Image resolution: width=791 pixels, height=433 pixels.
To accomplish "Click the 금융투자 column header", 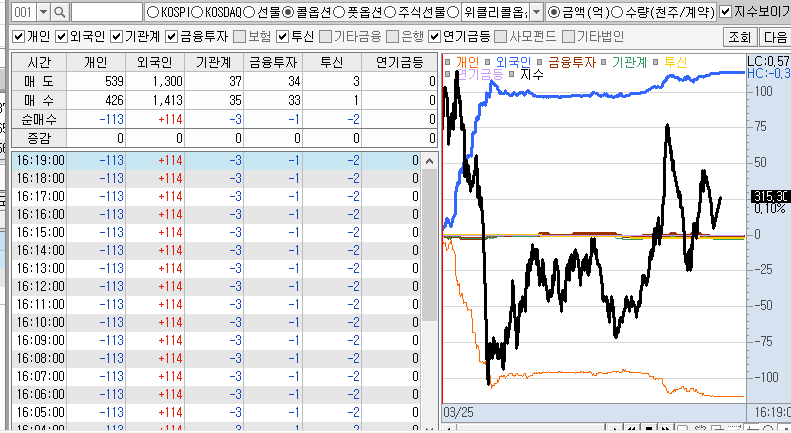I will pyautogui.click(x=272, y=62).
